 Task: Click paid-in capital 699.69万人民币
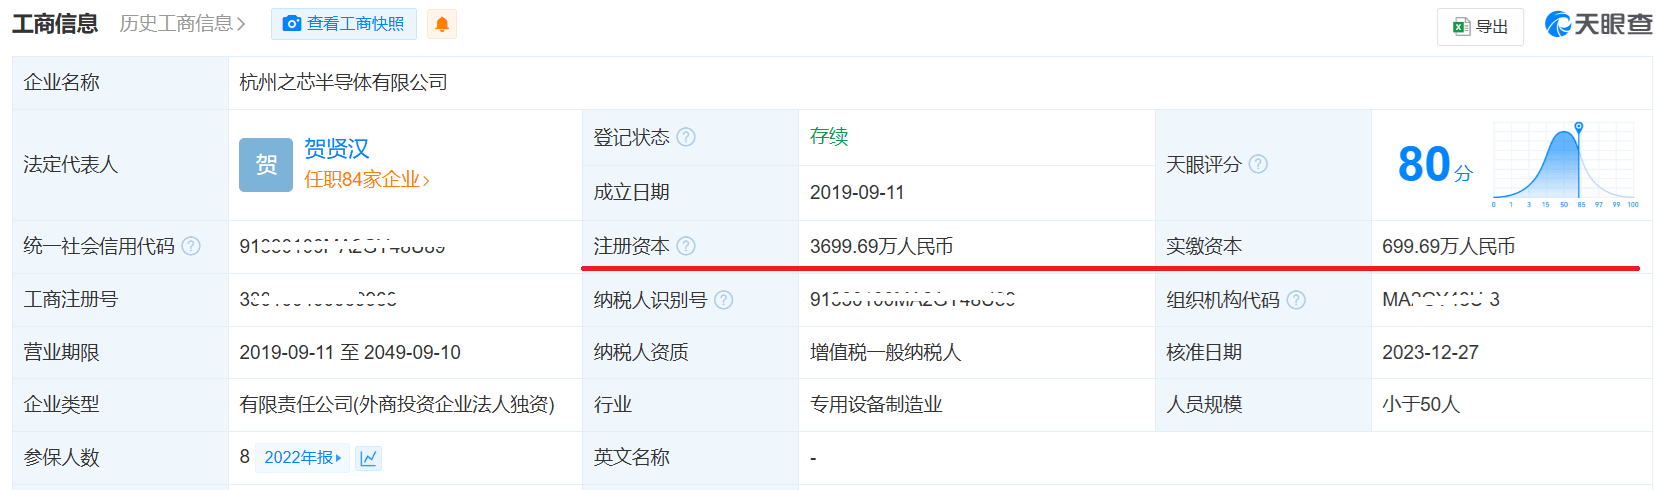tap(1448, 246)
